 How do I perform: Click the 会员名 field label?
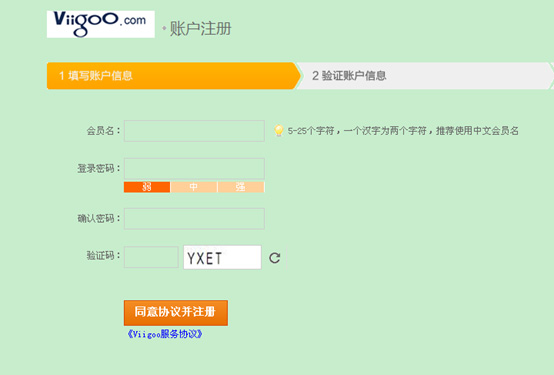[x=104, y=131]
